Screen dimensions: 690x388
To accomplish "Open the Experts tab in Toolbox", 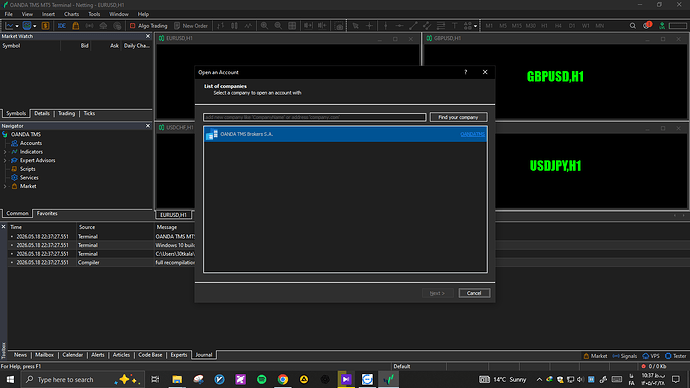I will [179, 355].
